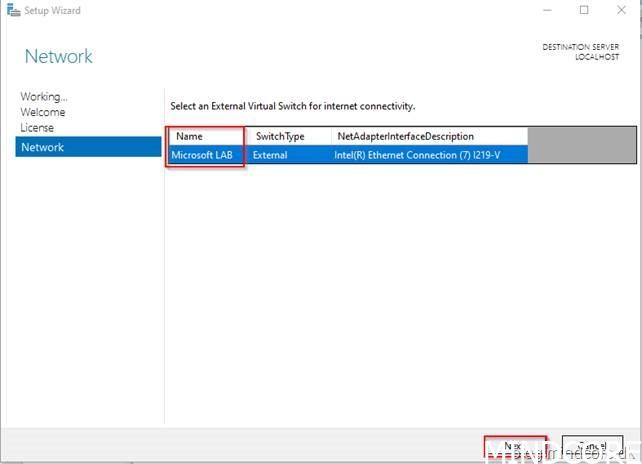Click the Network page heading
The height and width of the screenshot is (464, 642).
58,56
